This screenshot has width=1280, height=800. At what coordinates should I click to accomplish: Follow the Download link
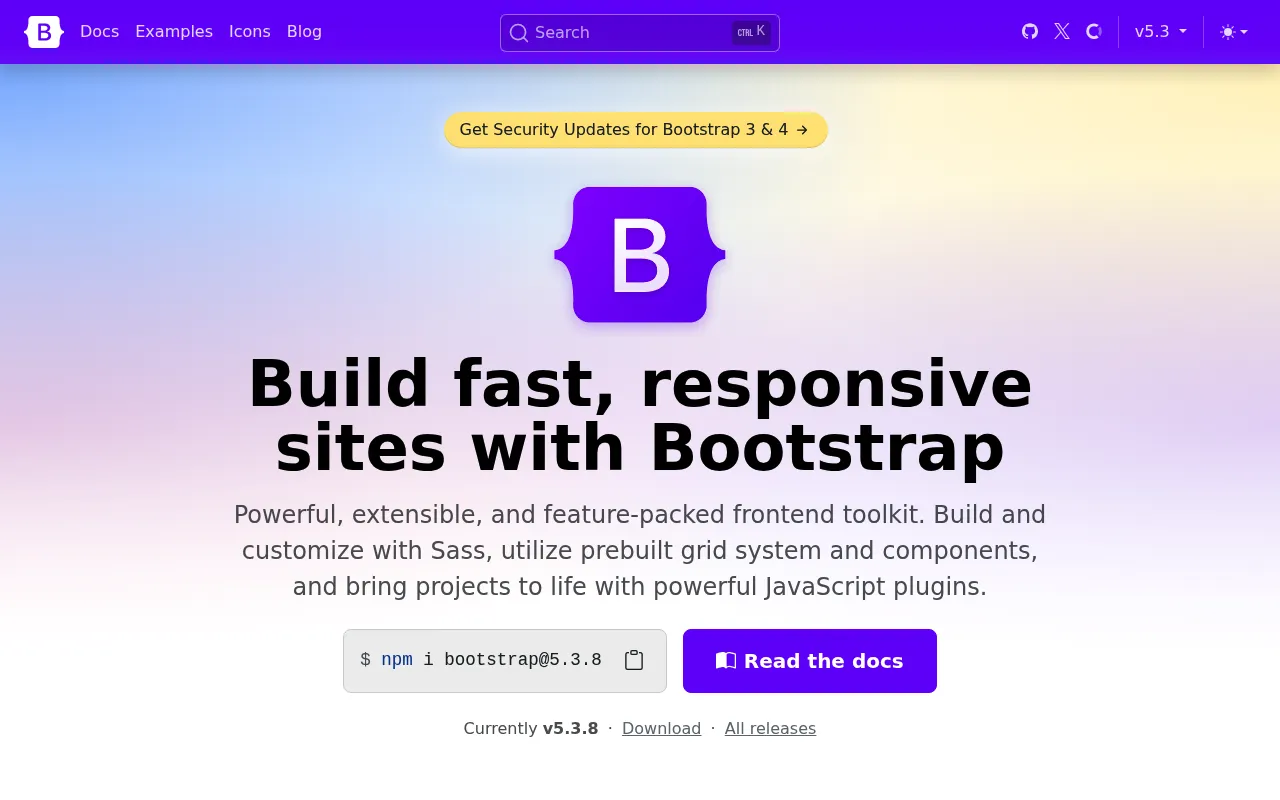[x=661, y=729]
